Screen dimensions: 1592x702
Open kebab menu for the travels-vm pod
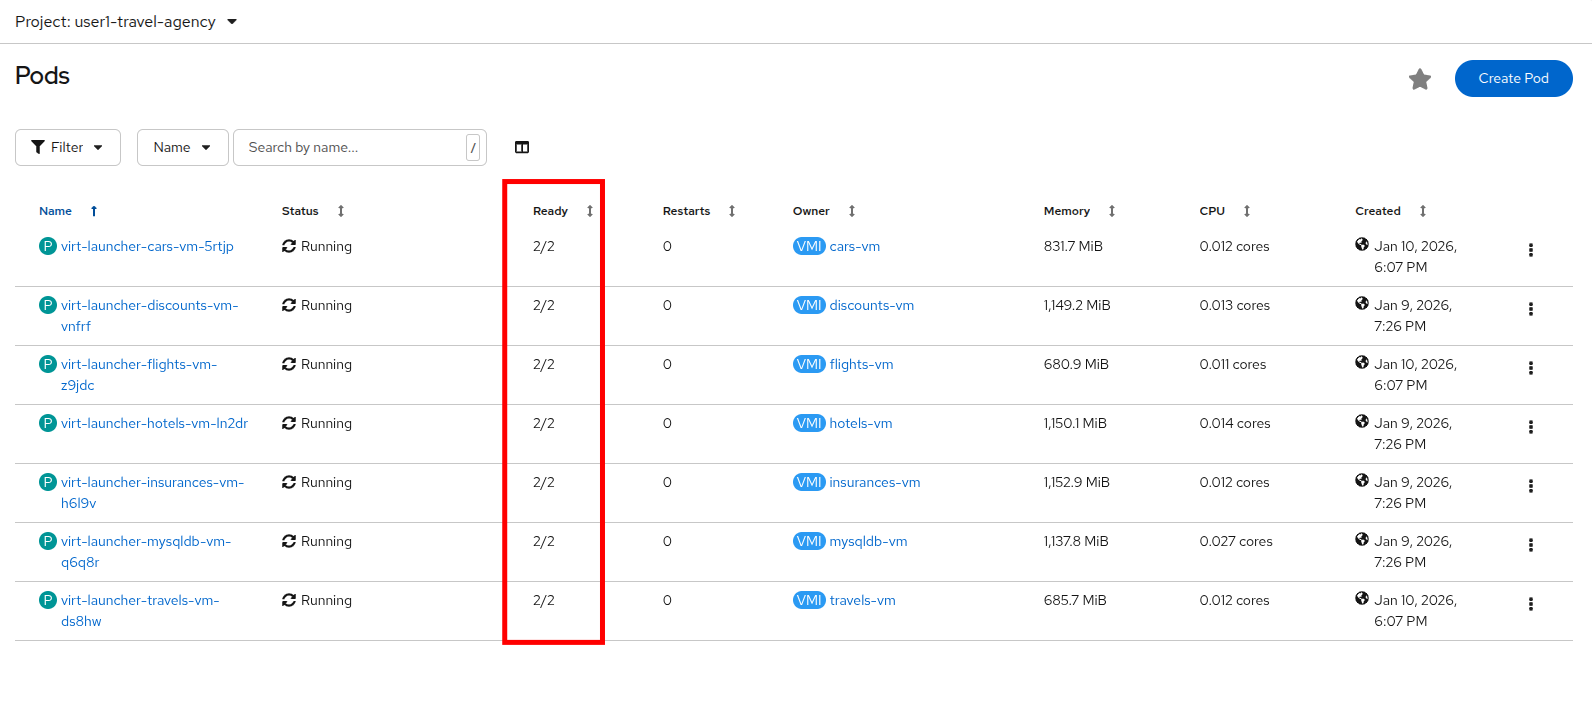(x=1530, y=604)
